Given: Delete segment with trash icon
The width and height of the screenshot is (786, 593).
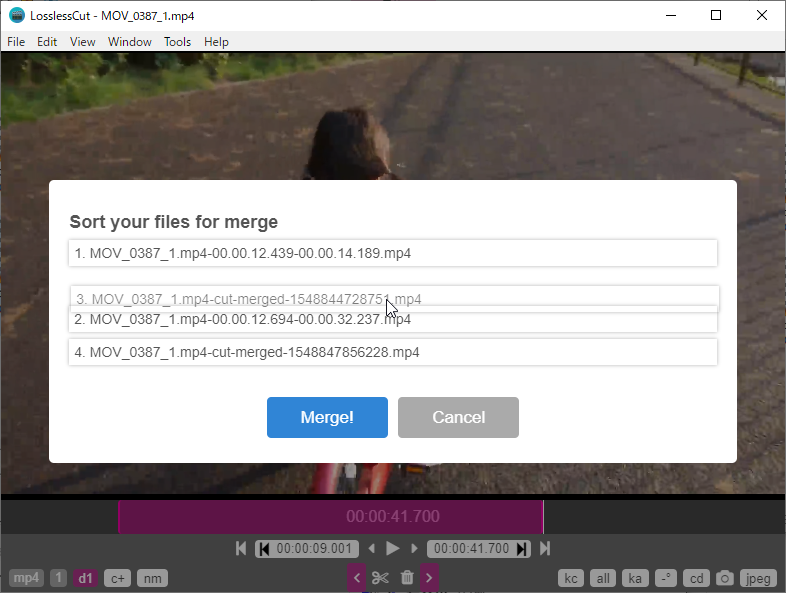Looking at the screenshot, I should [407, 578].
